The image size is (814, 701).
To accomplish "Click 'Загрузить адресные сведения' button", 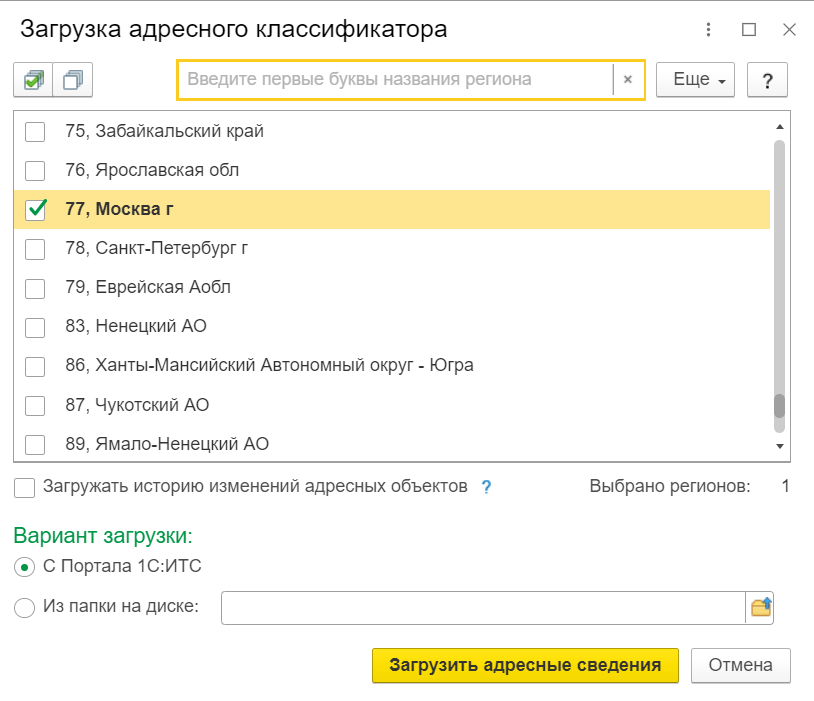I will coord(525,665).
